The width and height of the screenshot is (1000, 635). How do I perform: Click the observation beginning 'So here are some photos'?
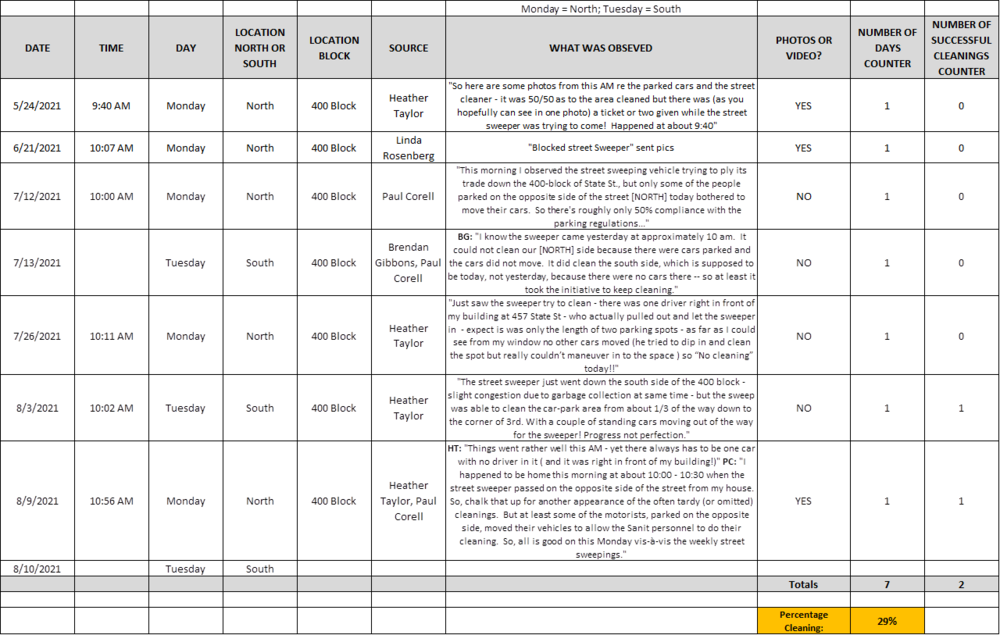[x=601, y=106]
